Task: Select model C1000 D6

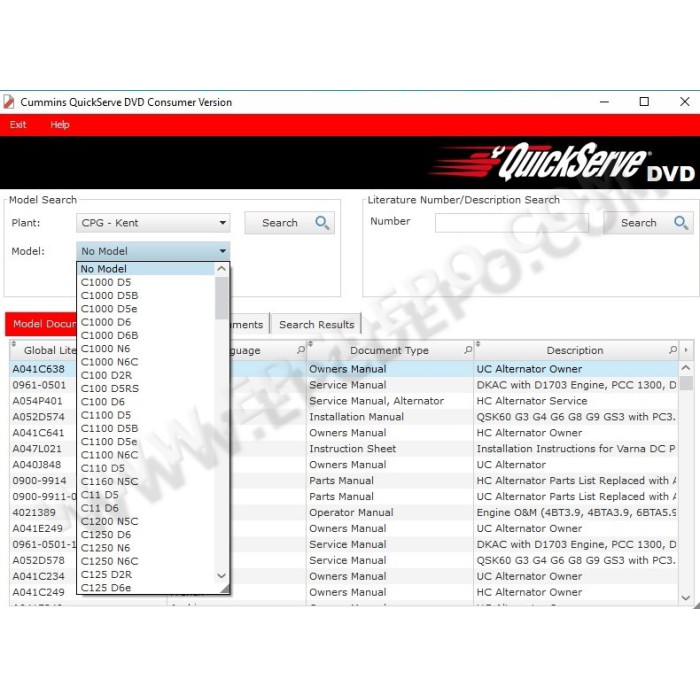Action: pos(146,322)
